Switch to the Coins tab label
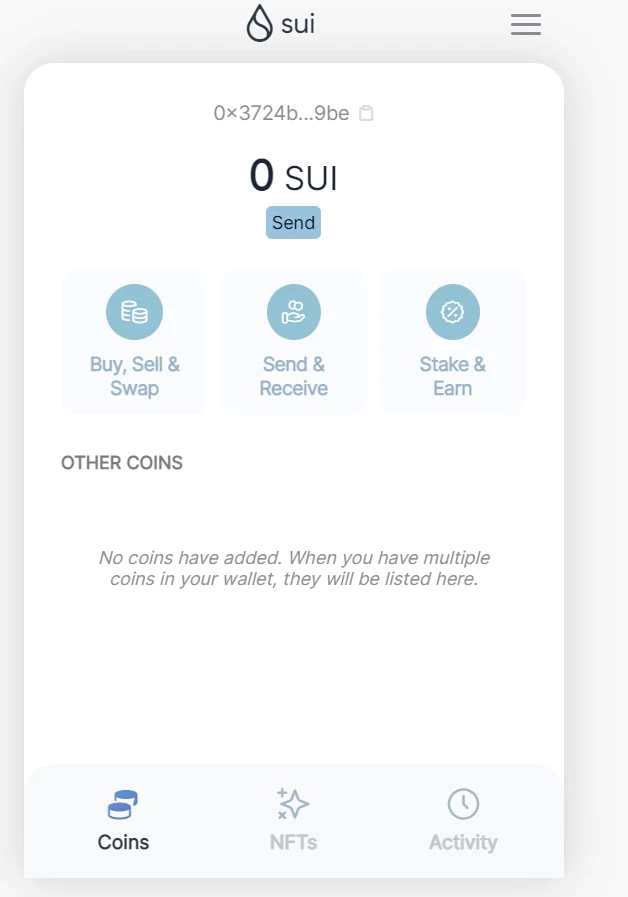 [123, 842]
